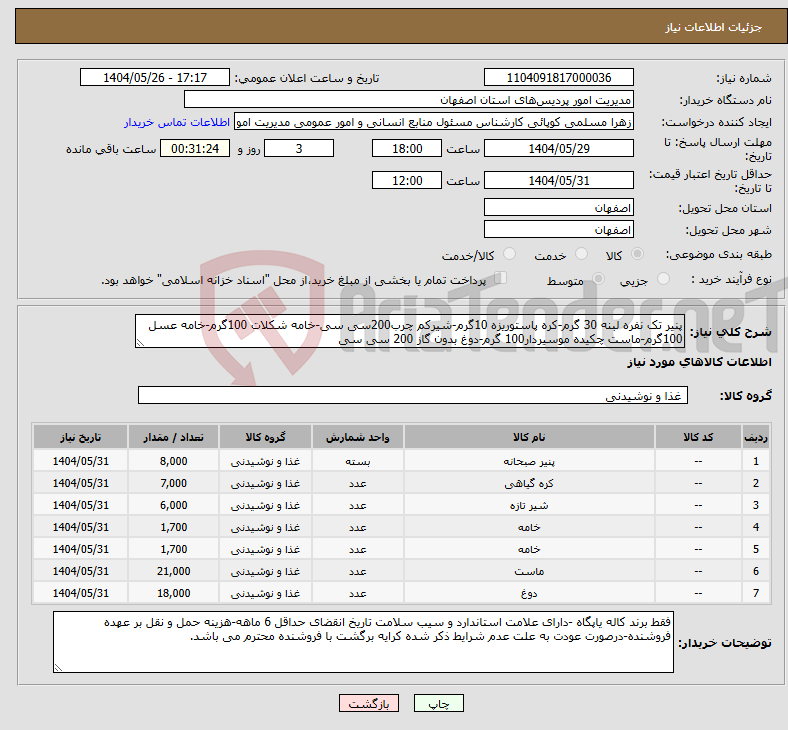Click the کد کالا column header
This screenshot has height=730, width=788.
[698, 437]
